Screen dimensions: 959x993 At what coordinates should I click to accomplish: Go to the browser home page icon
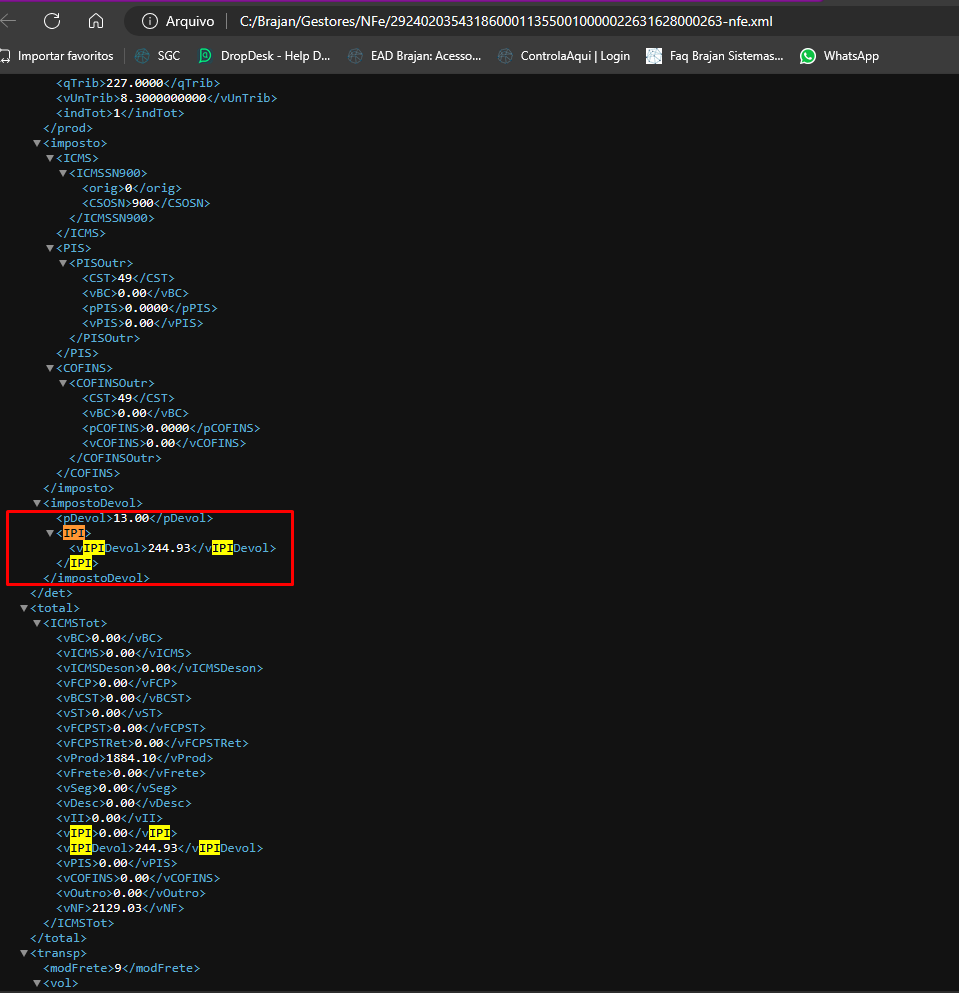[x=96, y=21]
